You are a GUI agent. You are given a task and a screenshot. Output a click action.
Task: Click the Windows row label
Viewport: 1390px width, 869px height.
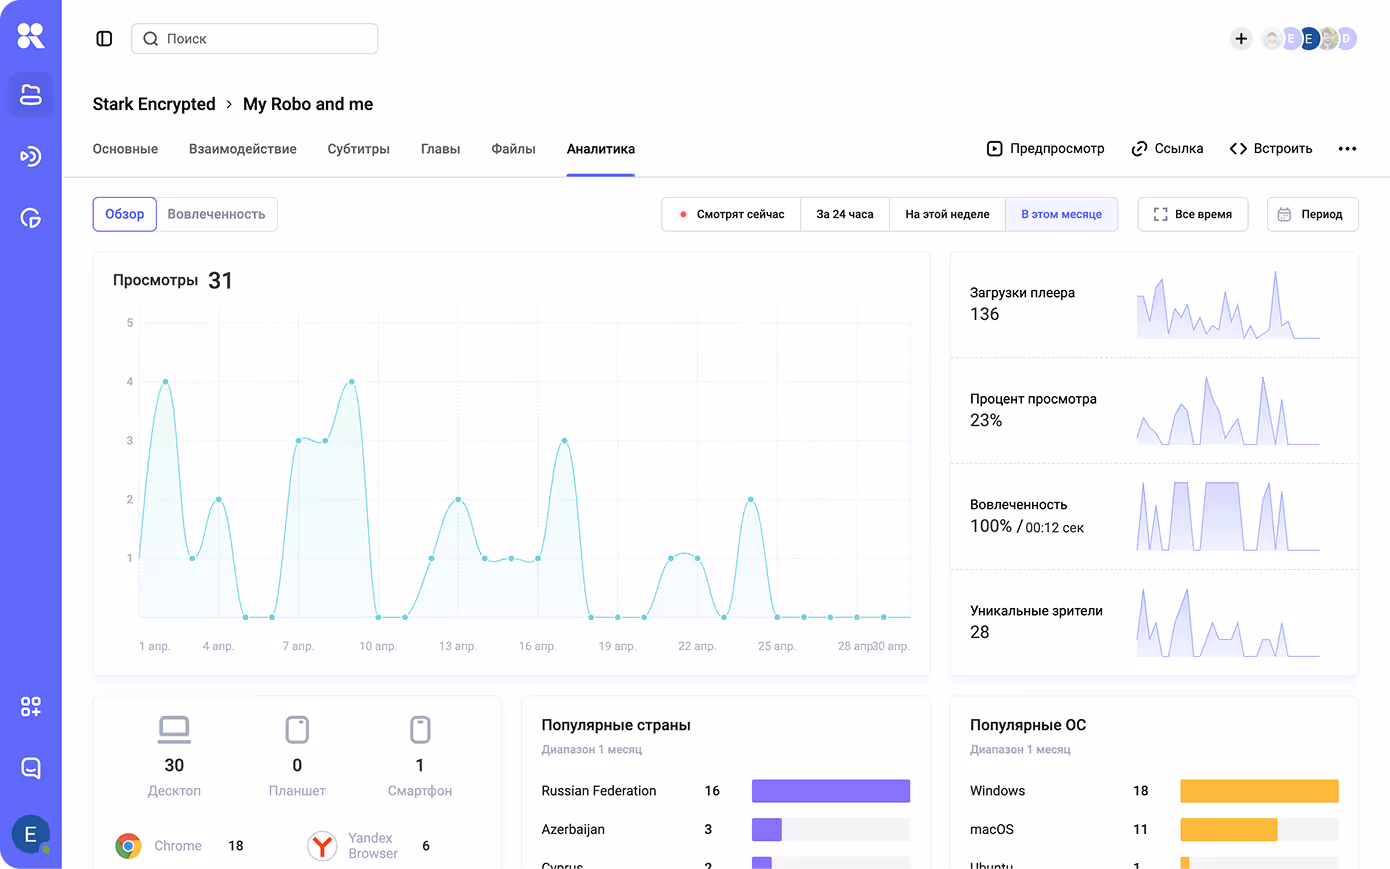(998, 791)
